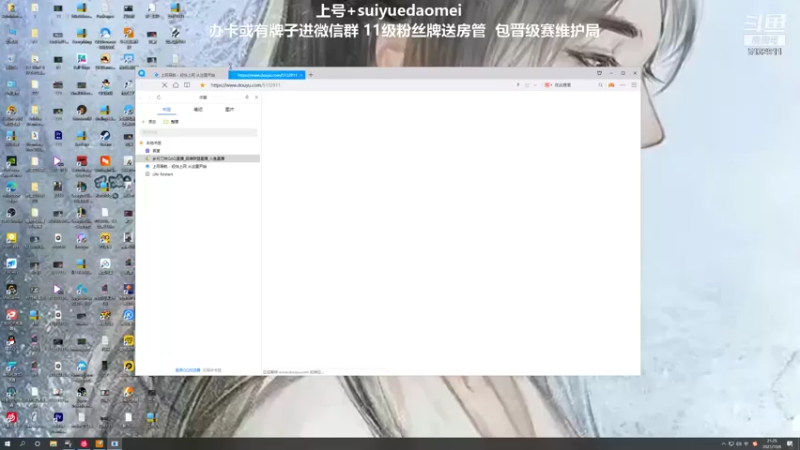This screenshot has width=800, height=450.
Task: Open the 笔记 tab in sidebar
Action: pyautogui.click(x=198, y=109)
